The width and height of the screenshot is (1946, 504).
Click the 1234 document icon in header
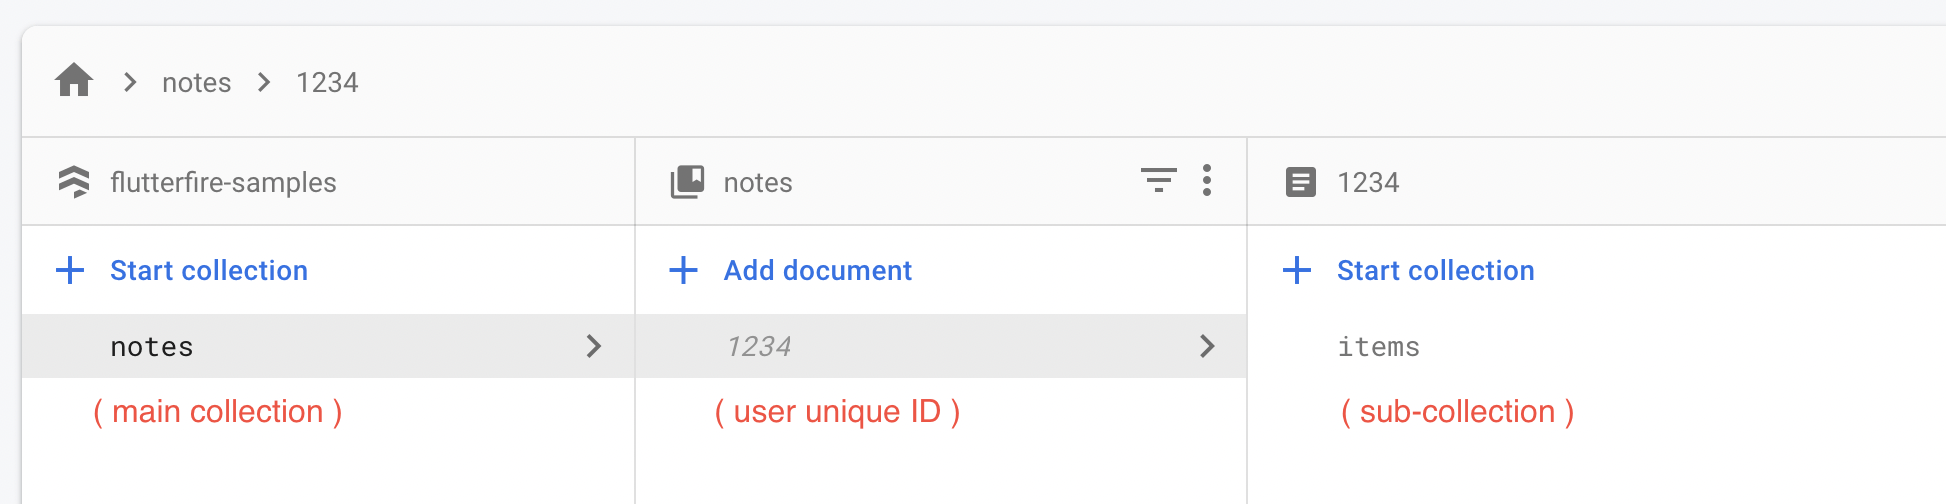[x=1301, y=182]
